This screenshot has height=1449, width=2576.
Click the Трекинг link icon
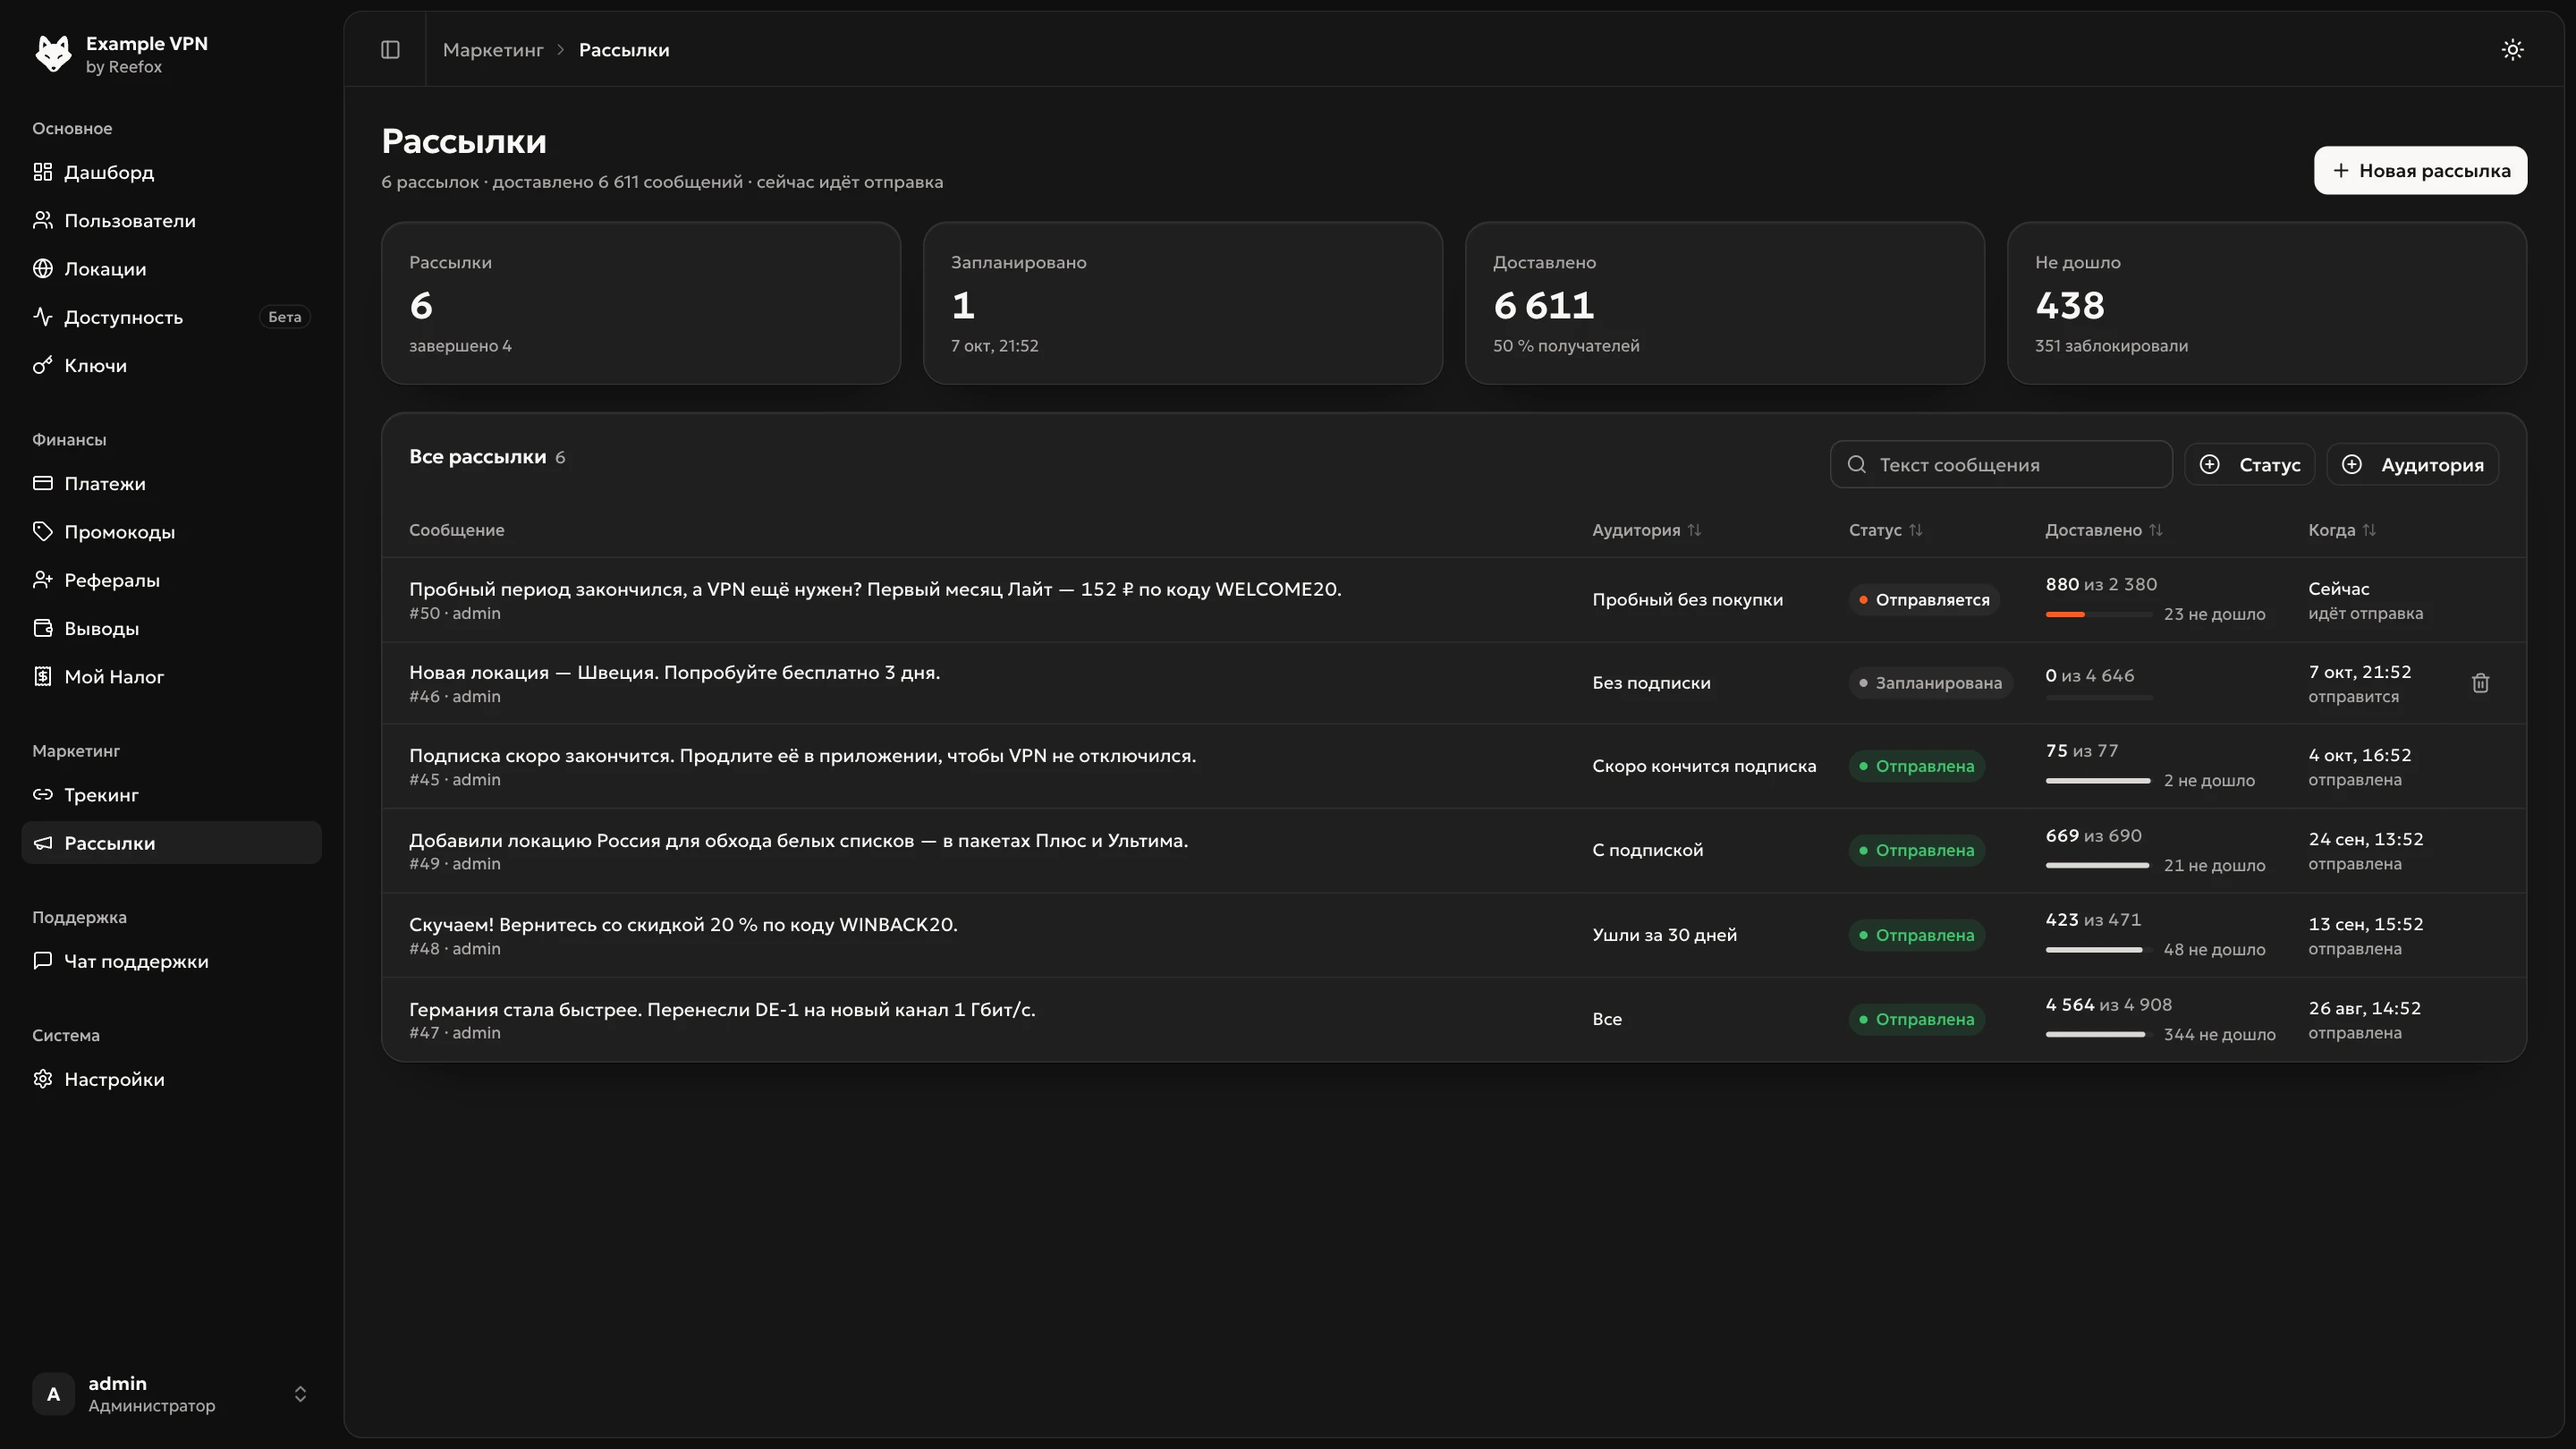click(x=42, y=795)
